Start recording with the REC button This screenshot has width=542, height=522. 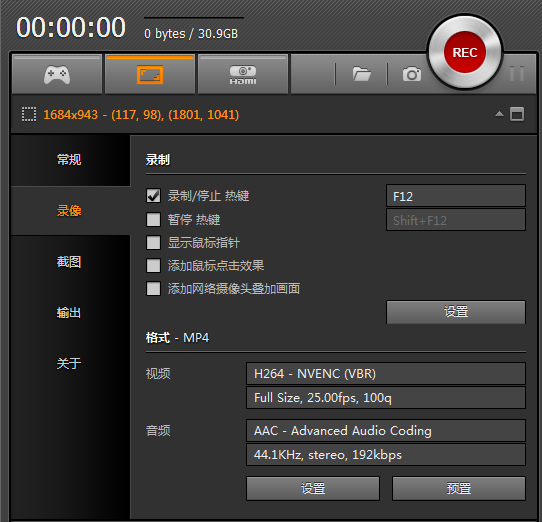pos(465,53)
